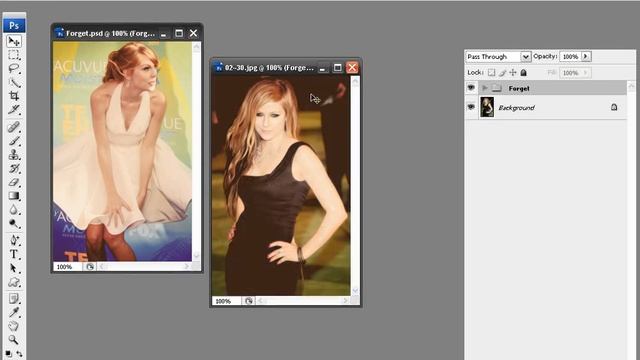Screen dimensions: 640x360
Task: Maximize the Forget.psd document window
Action: (x=179, y=33)
